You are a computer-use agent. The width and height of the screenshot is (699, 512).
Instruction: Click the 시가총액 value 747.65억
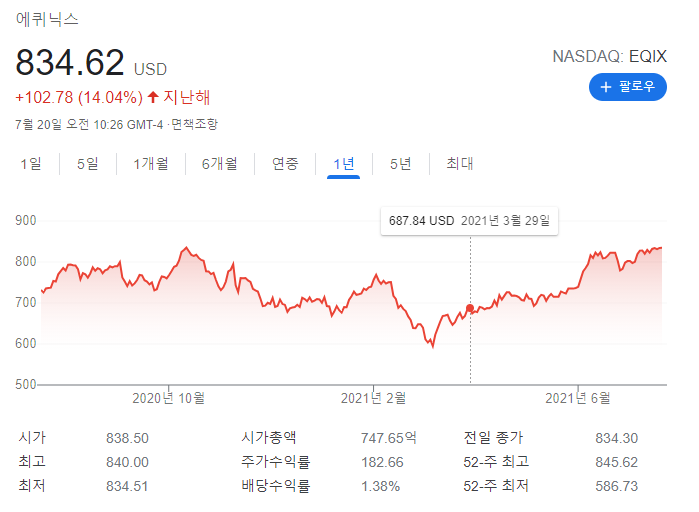tap(389, 438)
